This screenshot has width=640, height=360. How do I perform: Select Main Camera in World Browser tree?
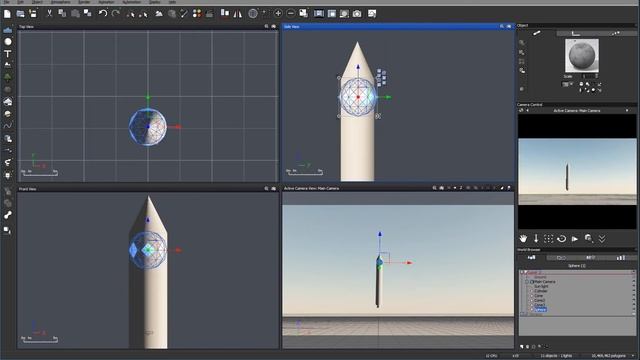pos(544,282)
